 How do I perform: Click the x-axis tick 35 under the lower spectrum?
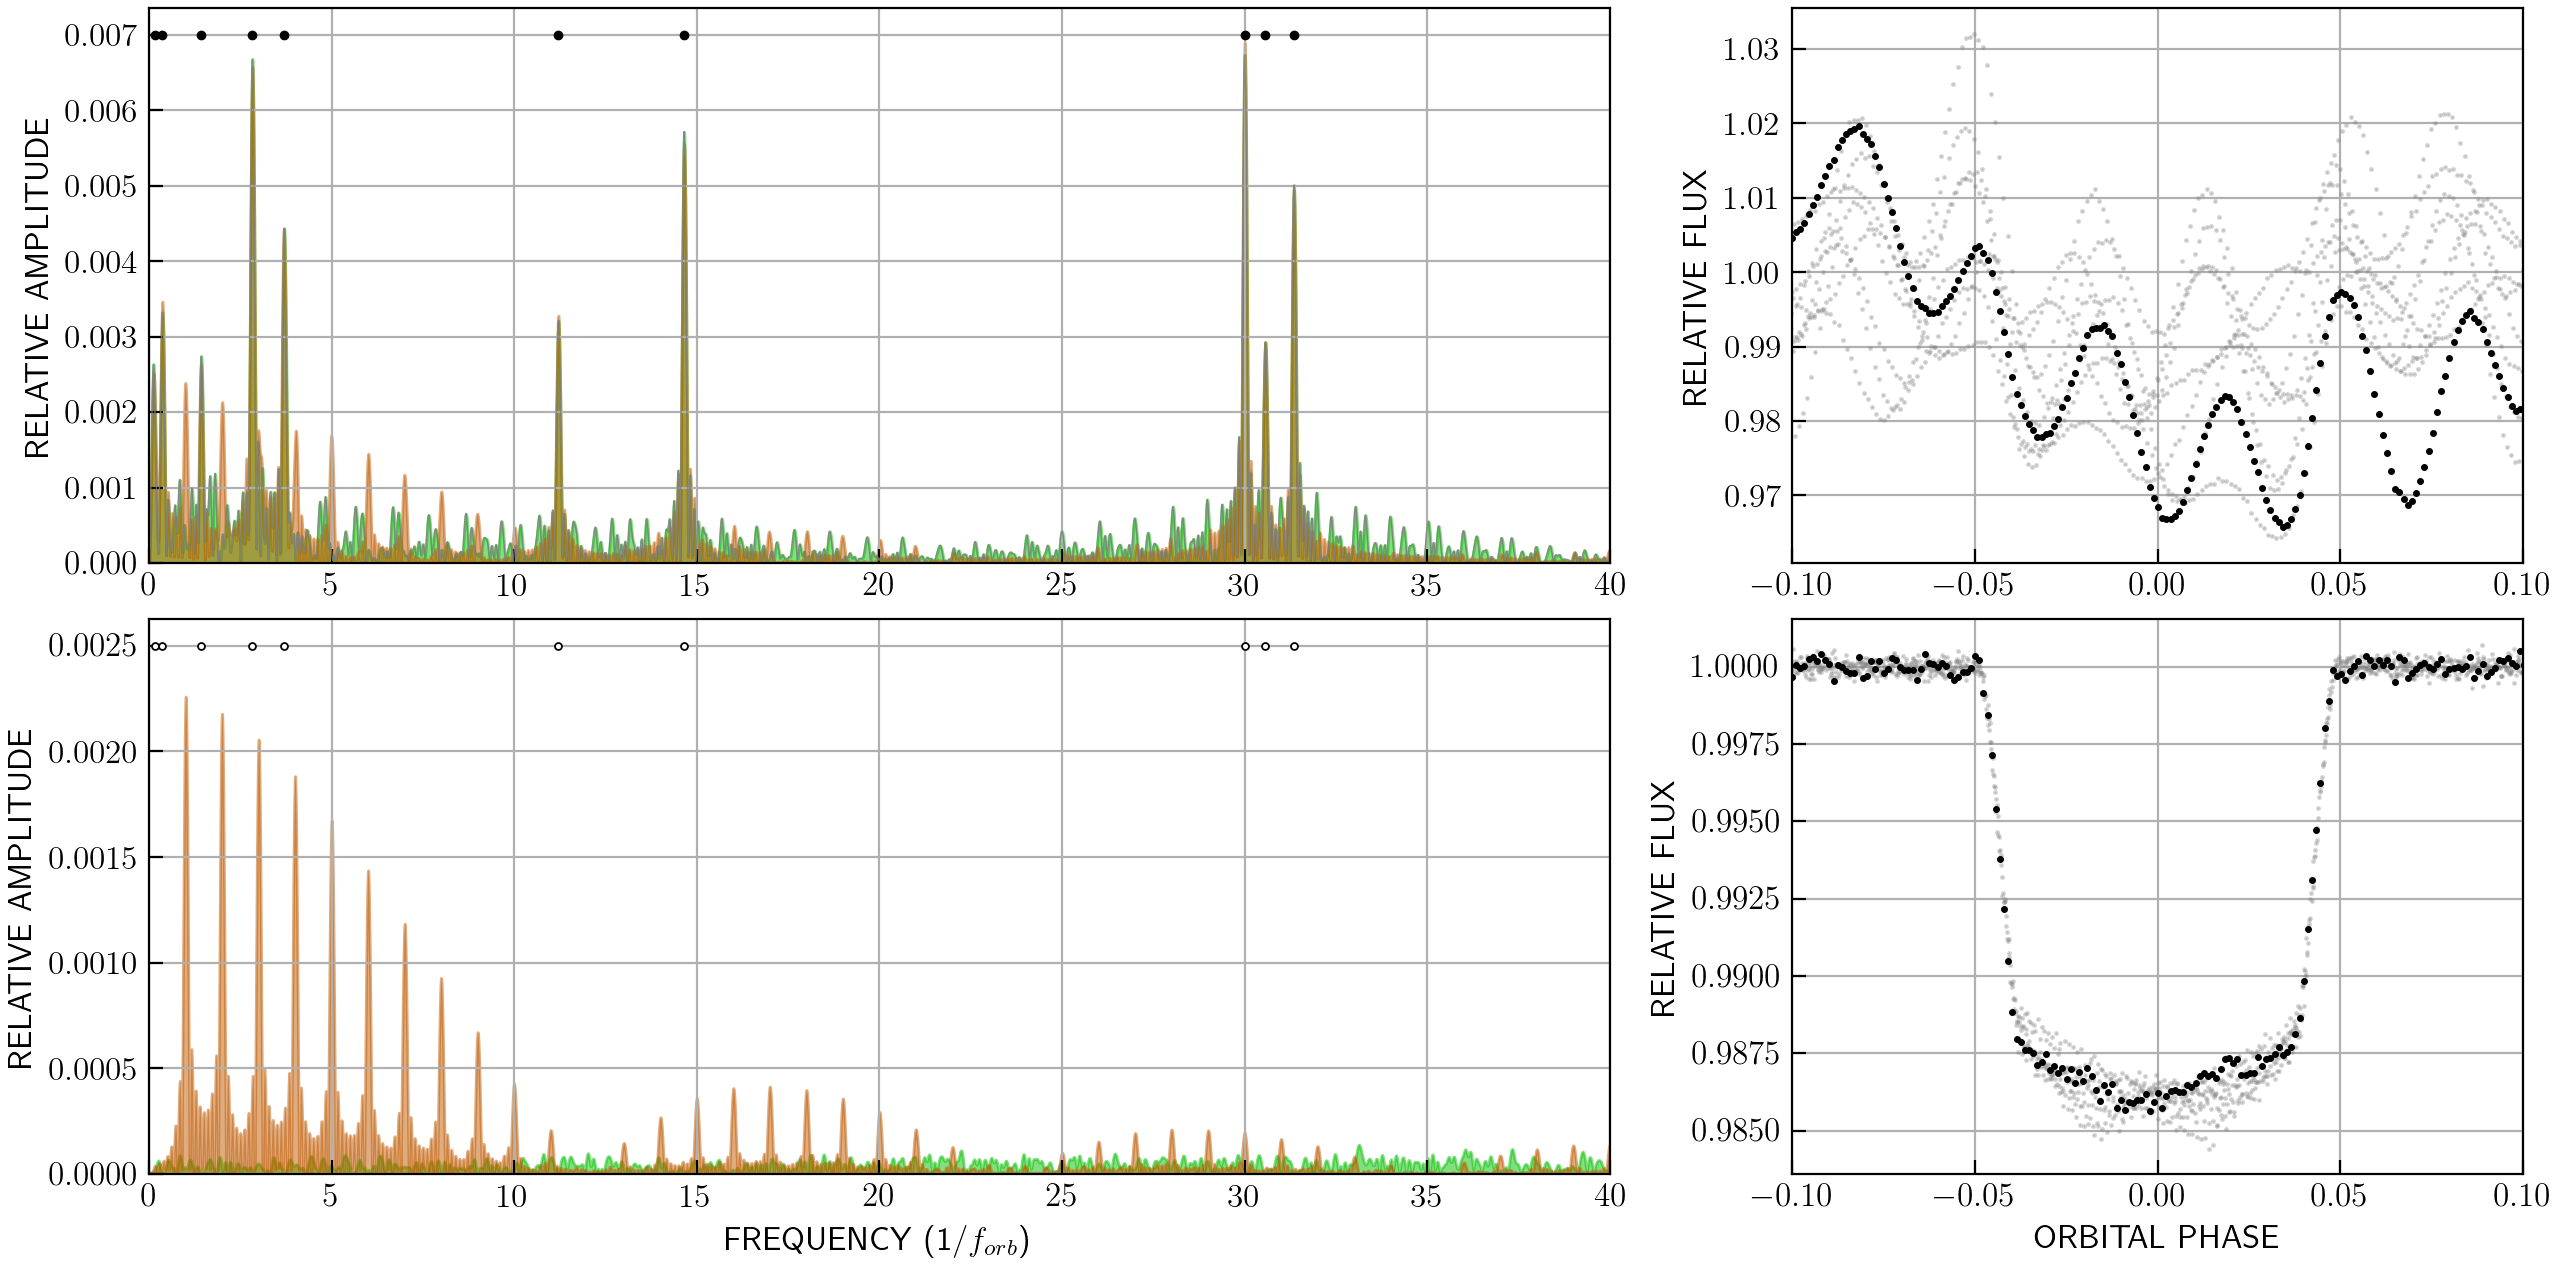1426,1196
